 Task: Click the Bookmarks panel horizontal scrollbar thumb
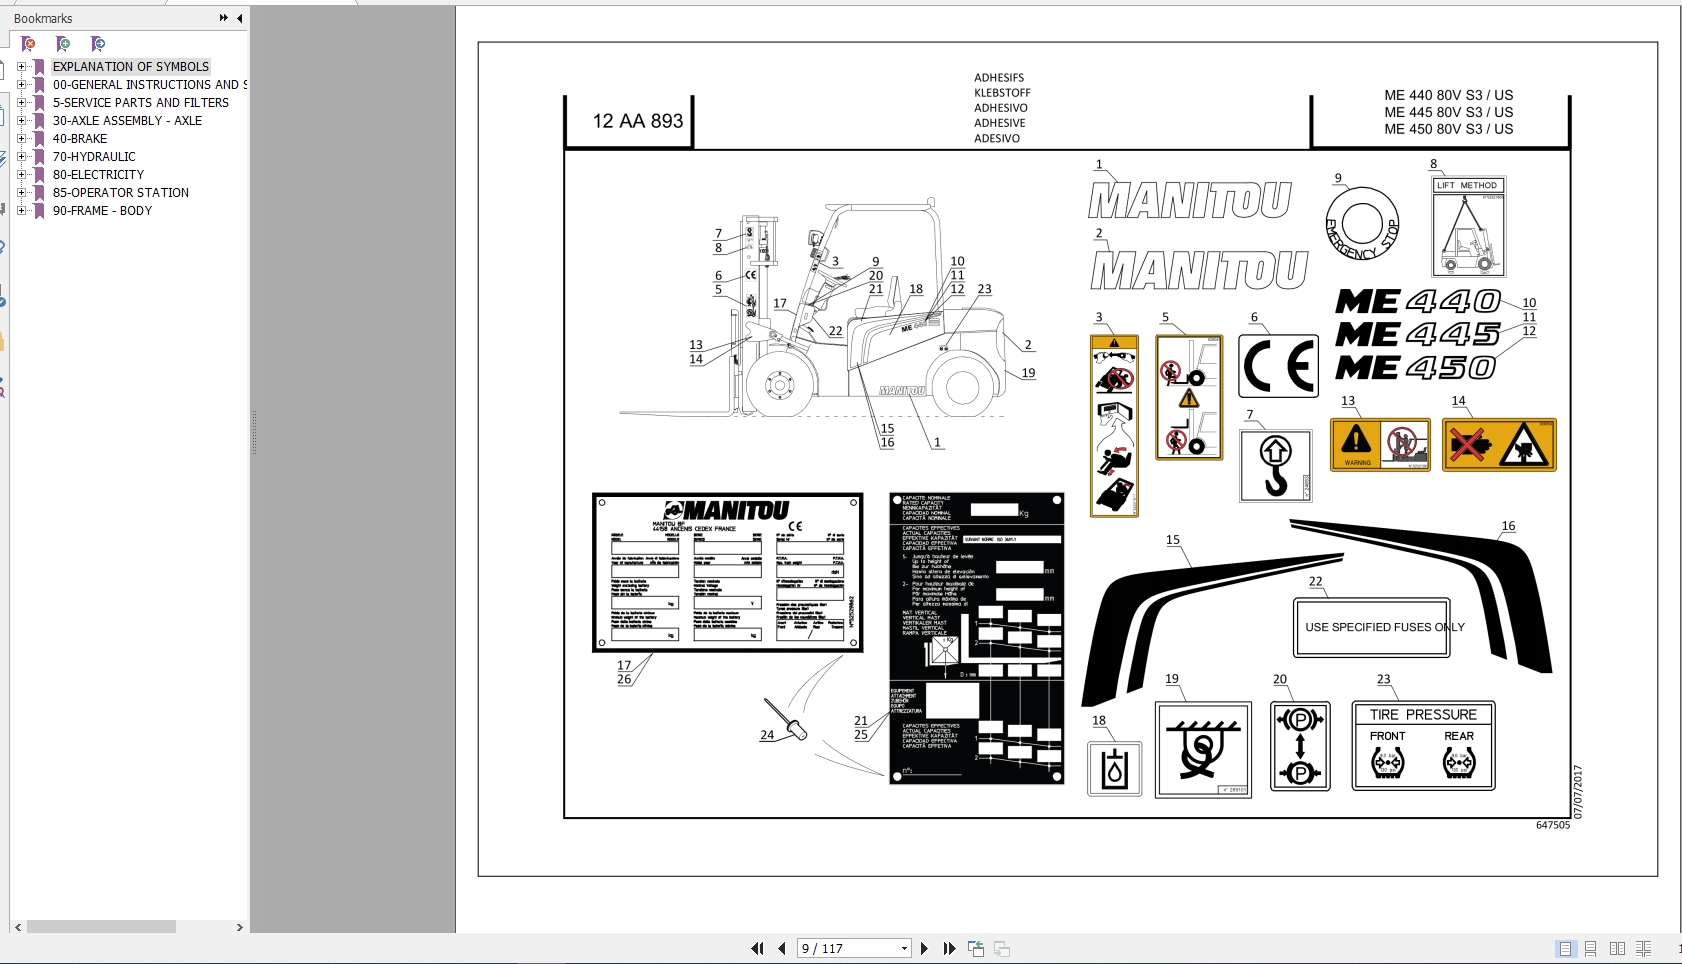pyautogui.click(x=101, y=927)
